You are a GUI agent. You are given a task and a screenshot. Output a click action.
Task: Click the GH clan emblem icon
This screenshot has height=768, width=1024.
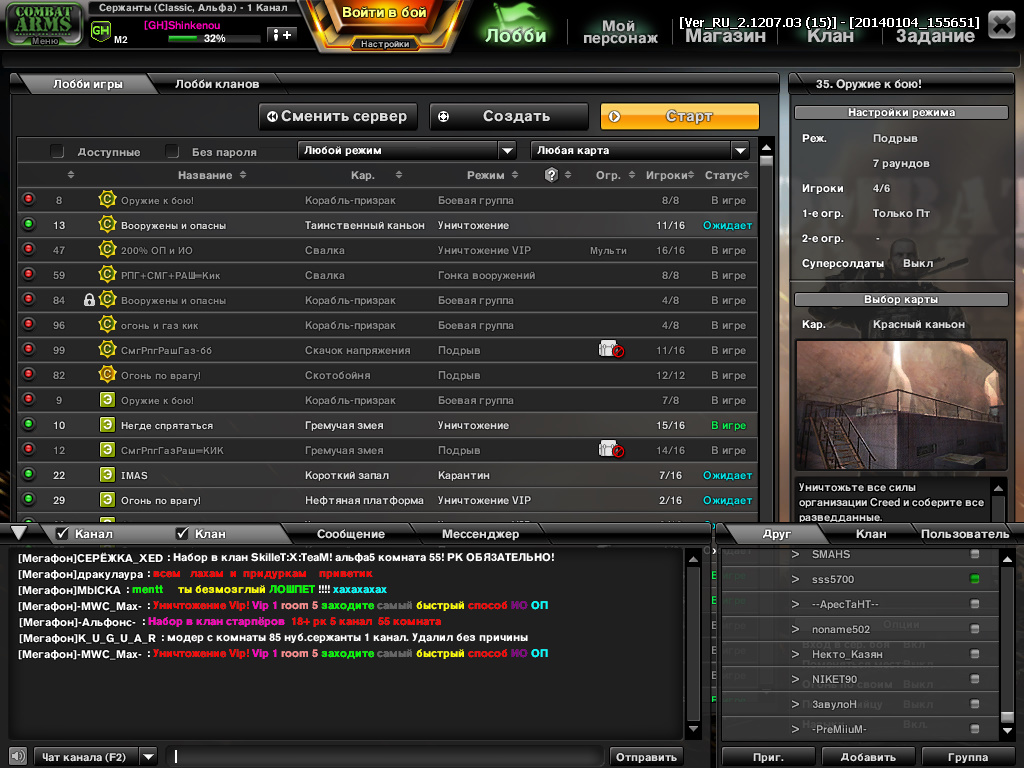coord(101,31)
